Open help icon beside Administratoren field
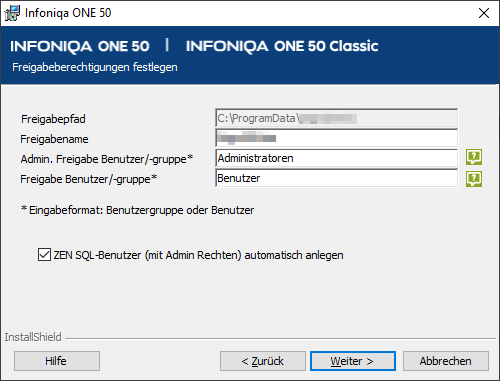This screenshot has height=381, width=500. tap(474, 157)
